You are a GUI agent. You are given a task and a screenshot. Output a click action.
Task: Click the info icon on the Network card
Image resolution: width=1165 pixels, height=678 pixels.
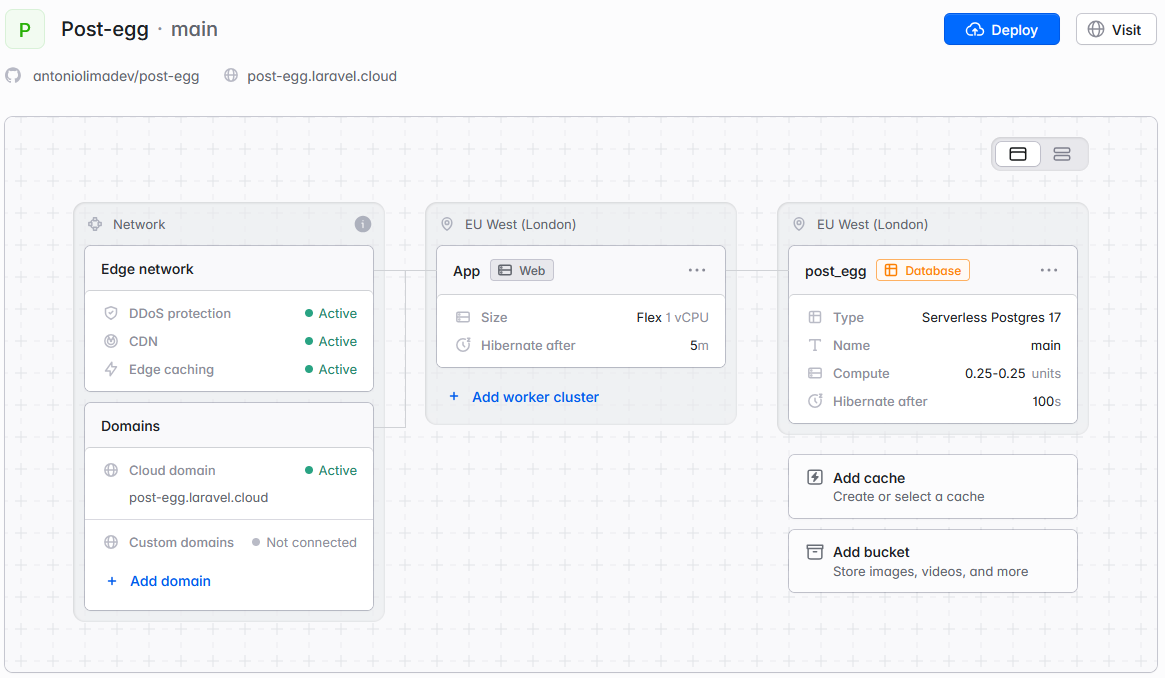coord(362,224)
